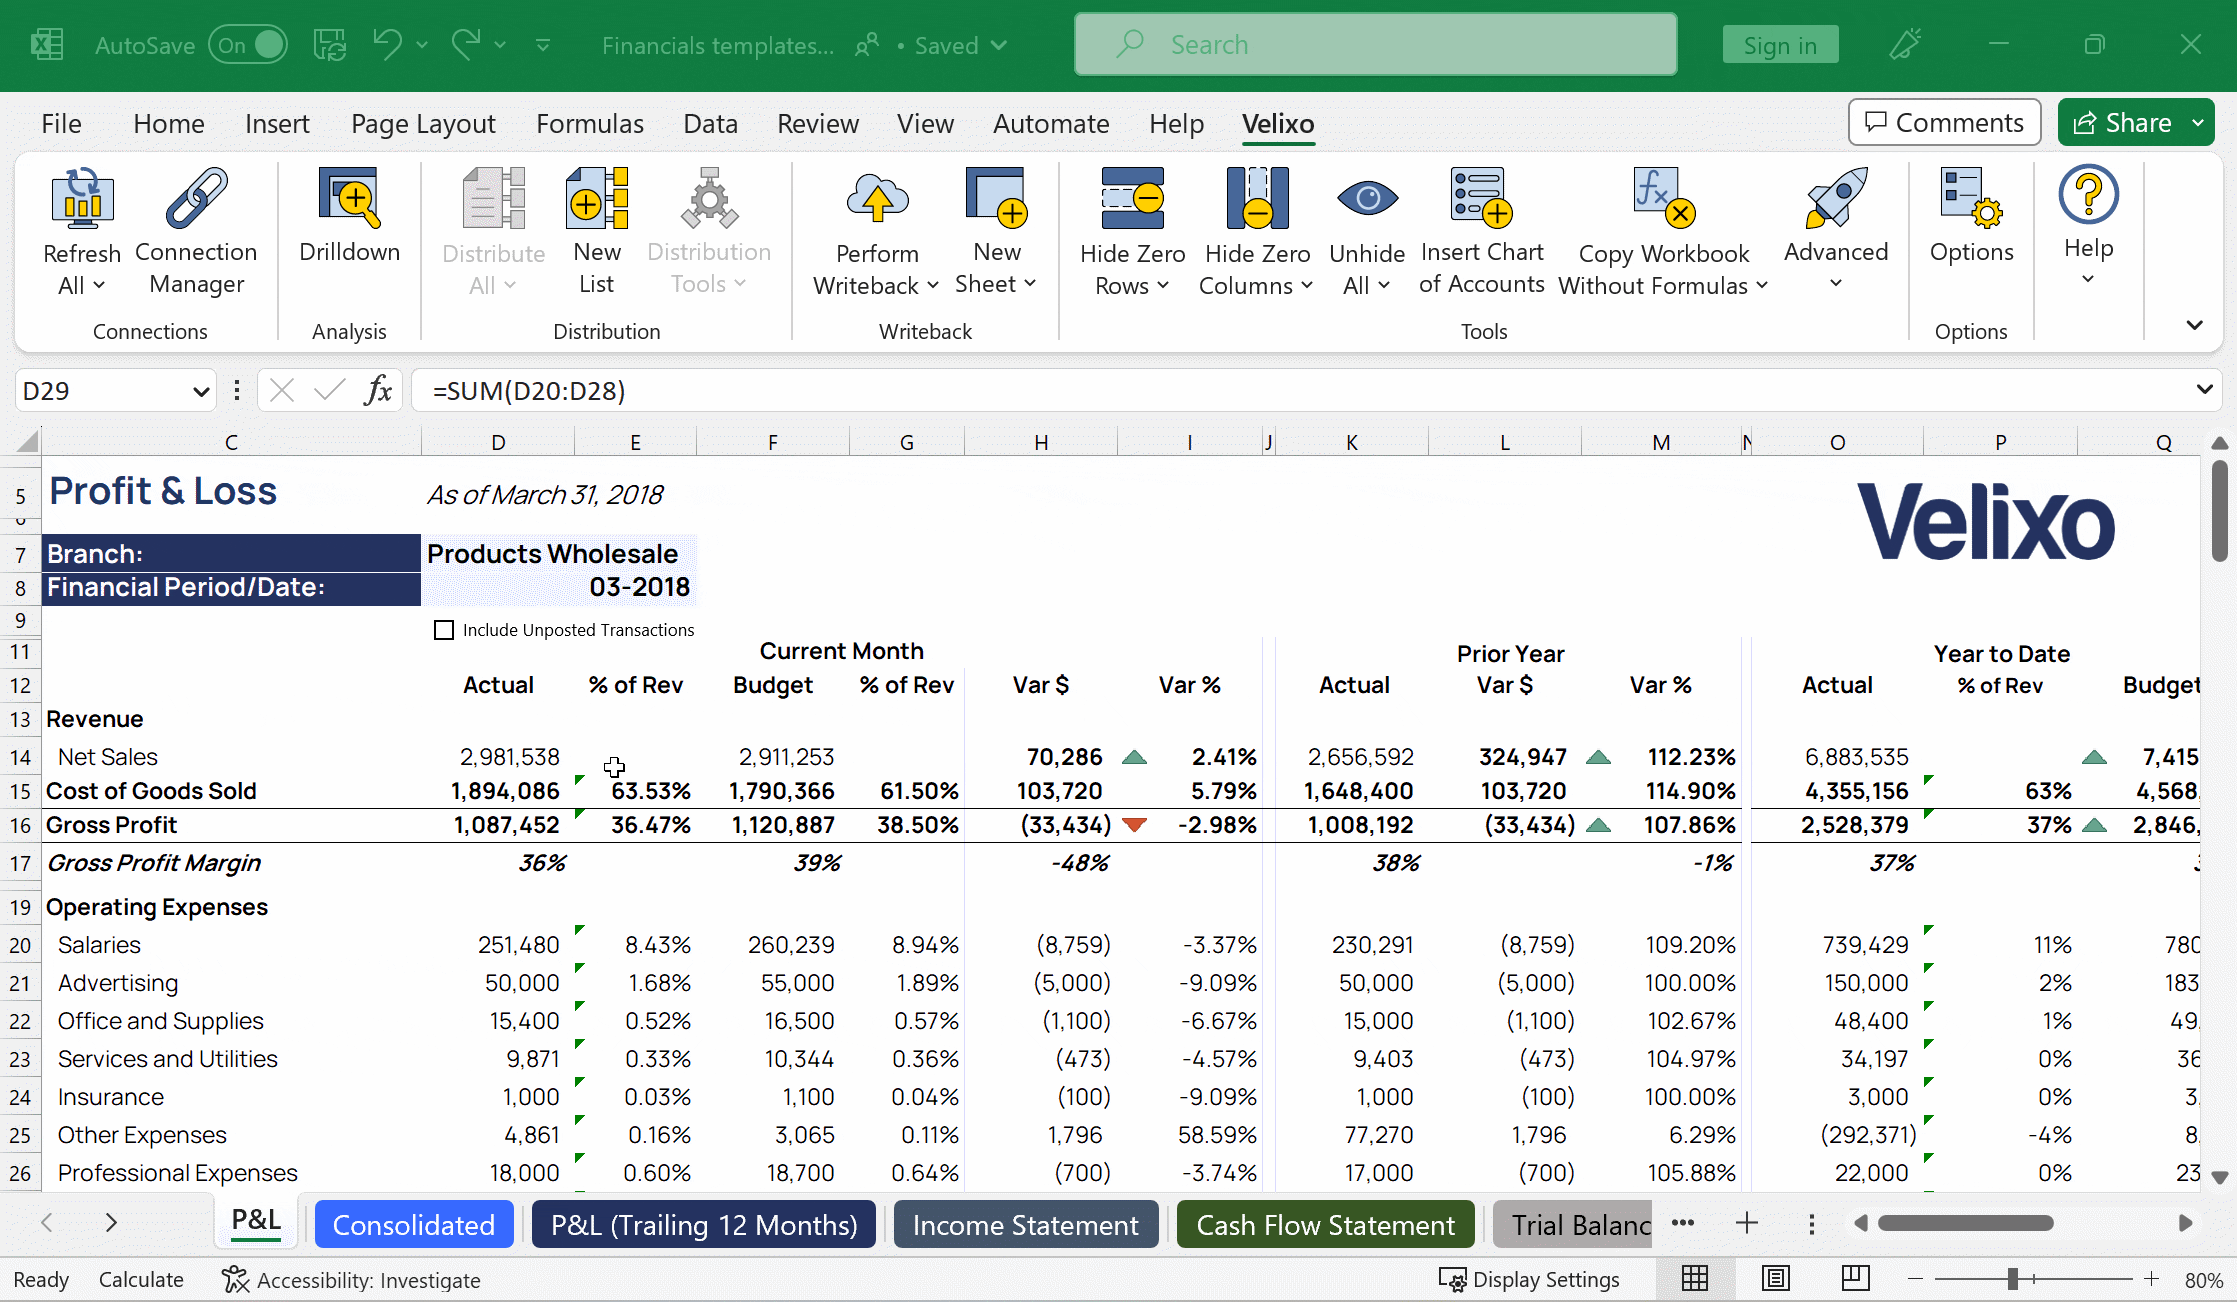
Task: Open the Connection Manager
Action: 196,231
